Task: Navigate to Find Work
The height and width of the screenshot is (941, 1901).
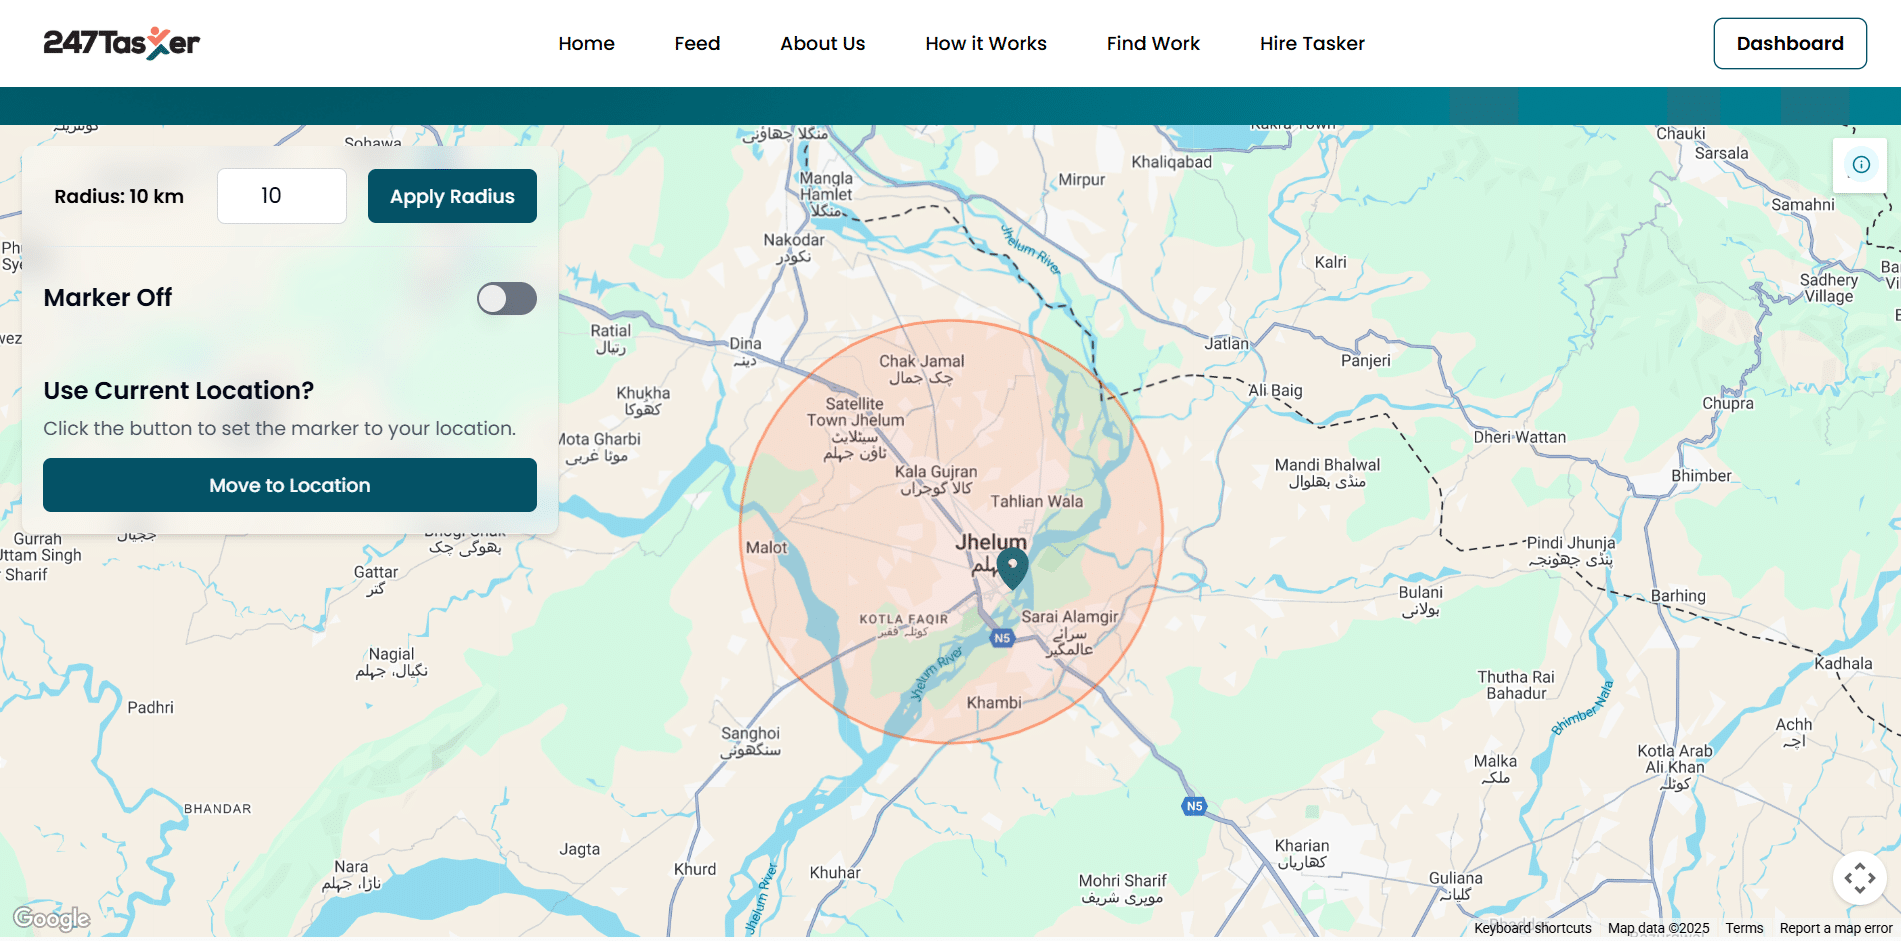Action: coord(1152,43)
